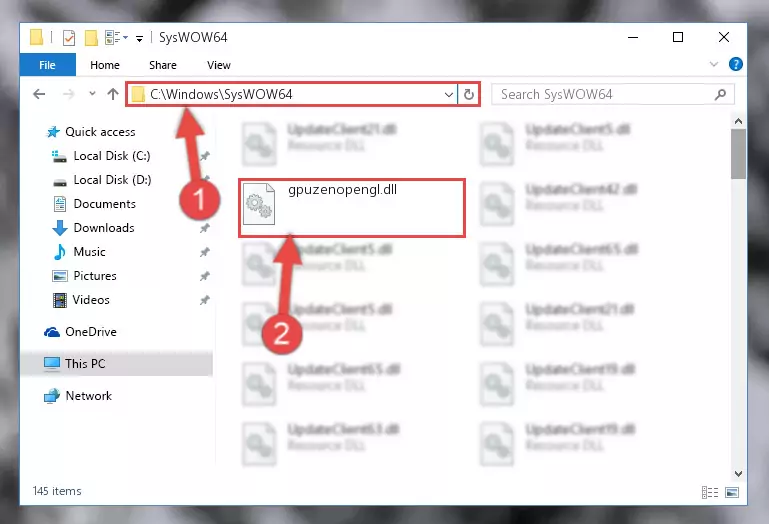The image size is (769, 524).
Task: Select Network in the navigation pane
Action: click(x=88, y=396)
